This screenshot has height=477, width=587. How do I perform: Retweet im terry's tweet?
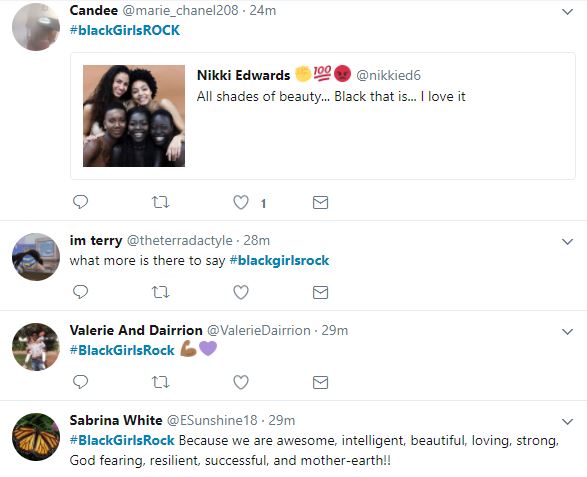[161, 292]
